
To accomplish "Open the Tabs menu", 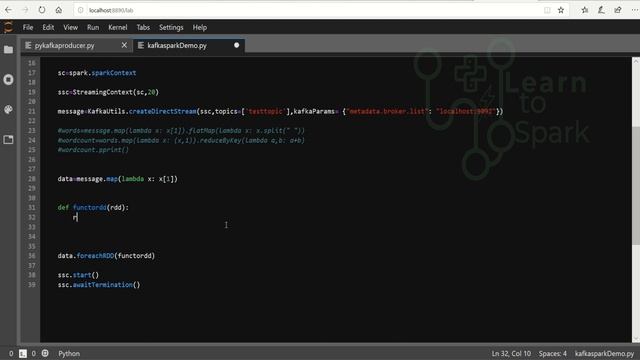I will point(143,27).
